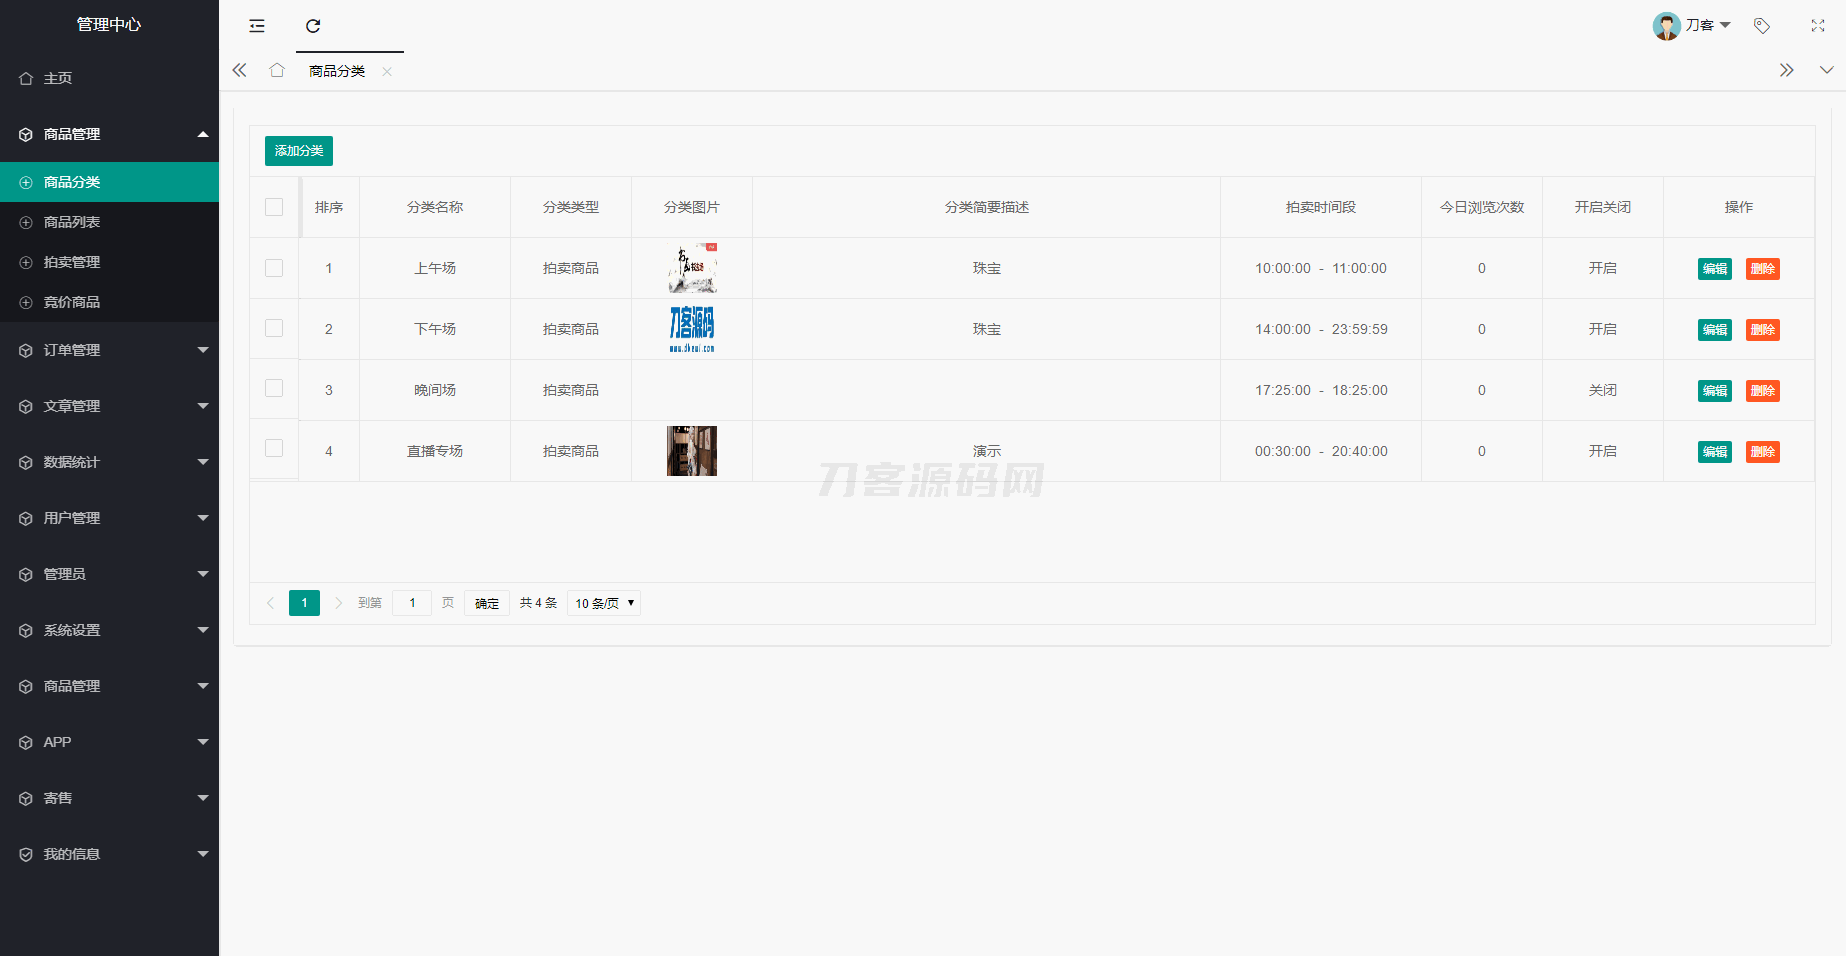This screenshot has width=1846, height=956.
Task: Open the 刀客 user dropdown
Action: 1693,25
